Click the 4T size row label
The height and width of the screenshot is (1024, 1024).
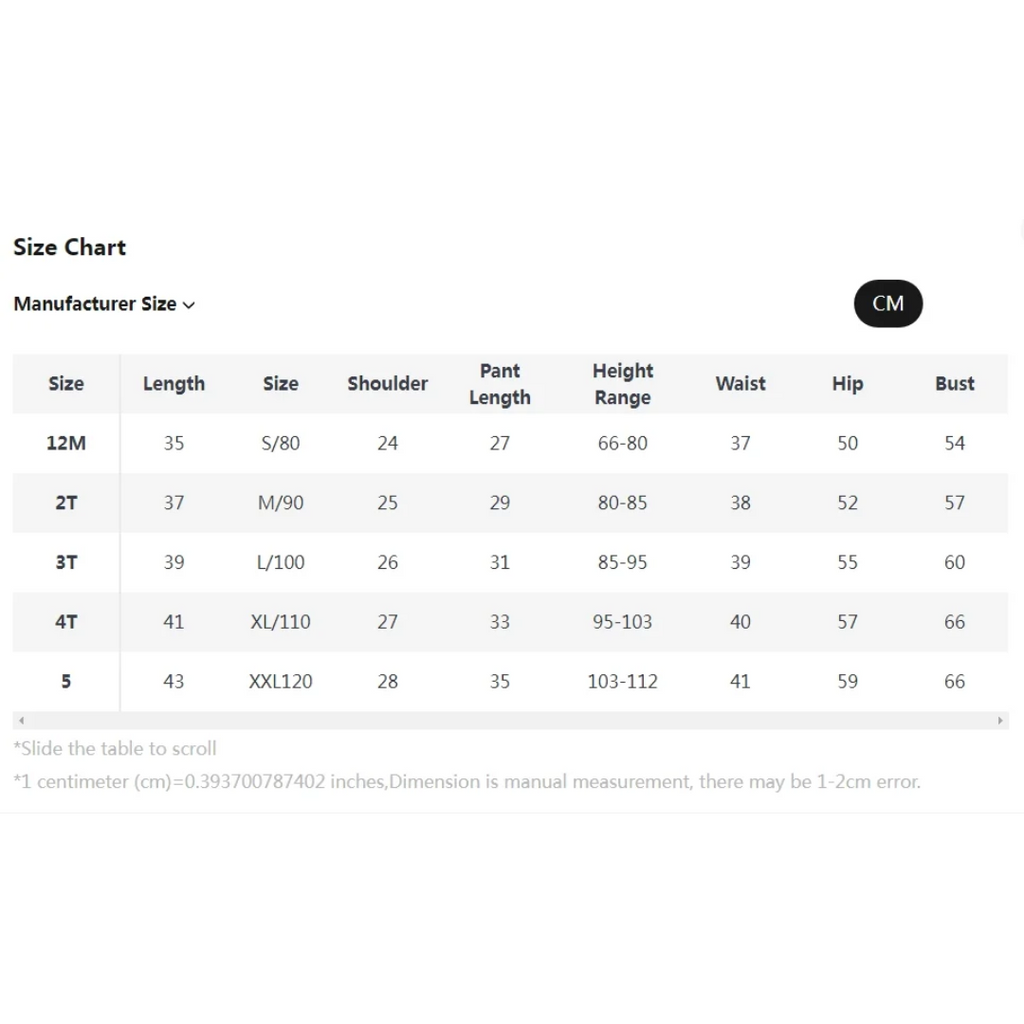point(66,622)
